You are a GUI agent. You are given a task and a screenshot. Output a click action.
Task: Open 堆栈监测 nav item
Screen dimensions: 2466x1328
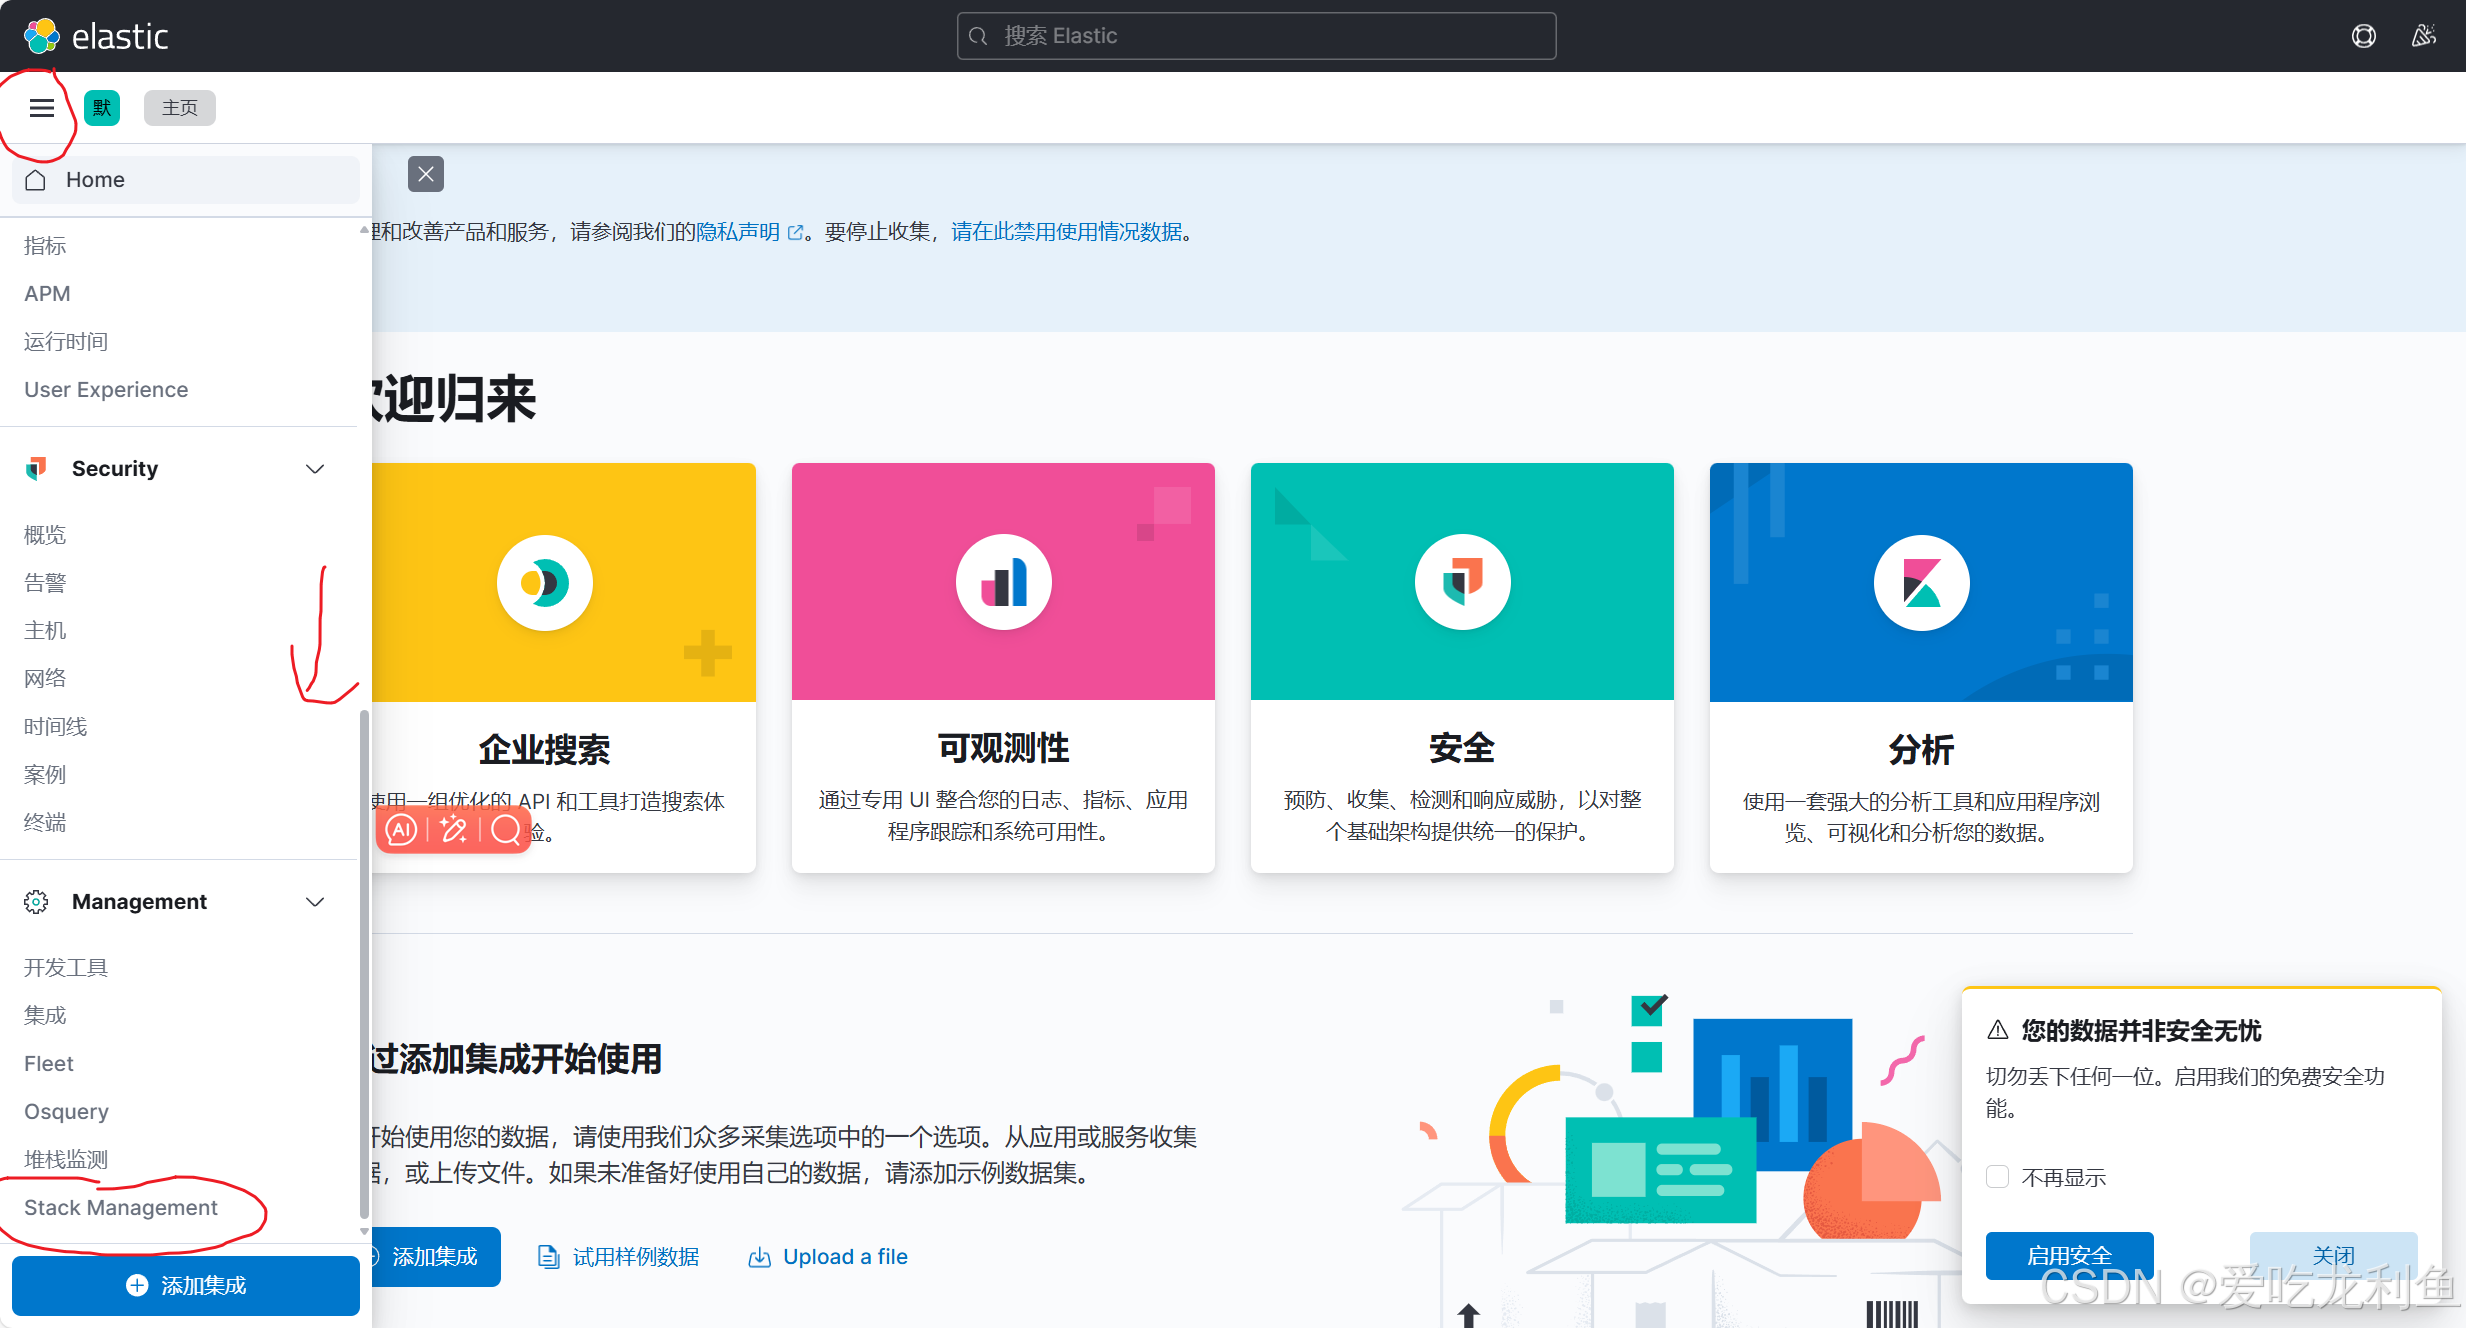coord(66,1160)
